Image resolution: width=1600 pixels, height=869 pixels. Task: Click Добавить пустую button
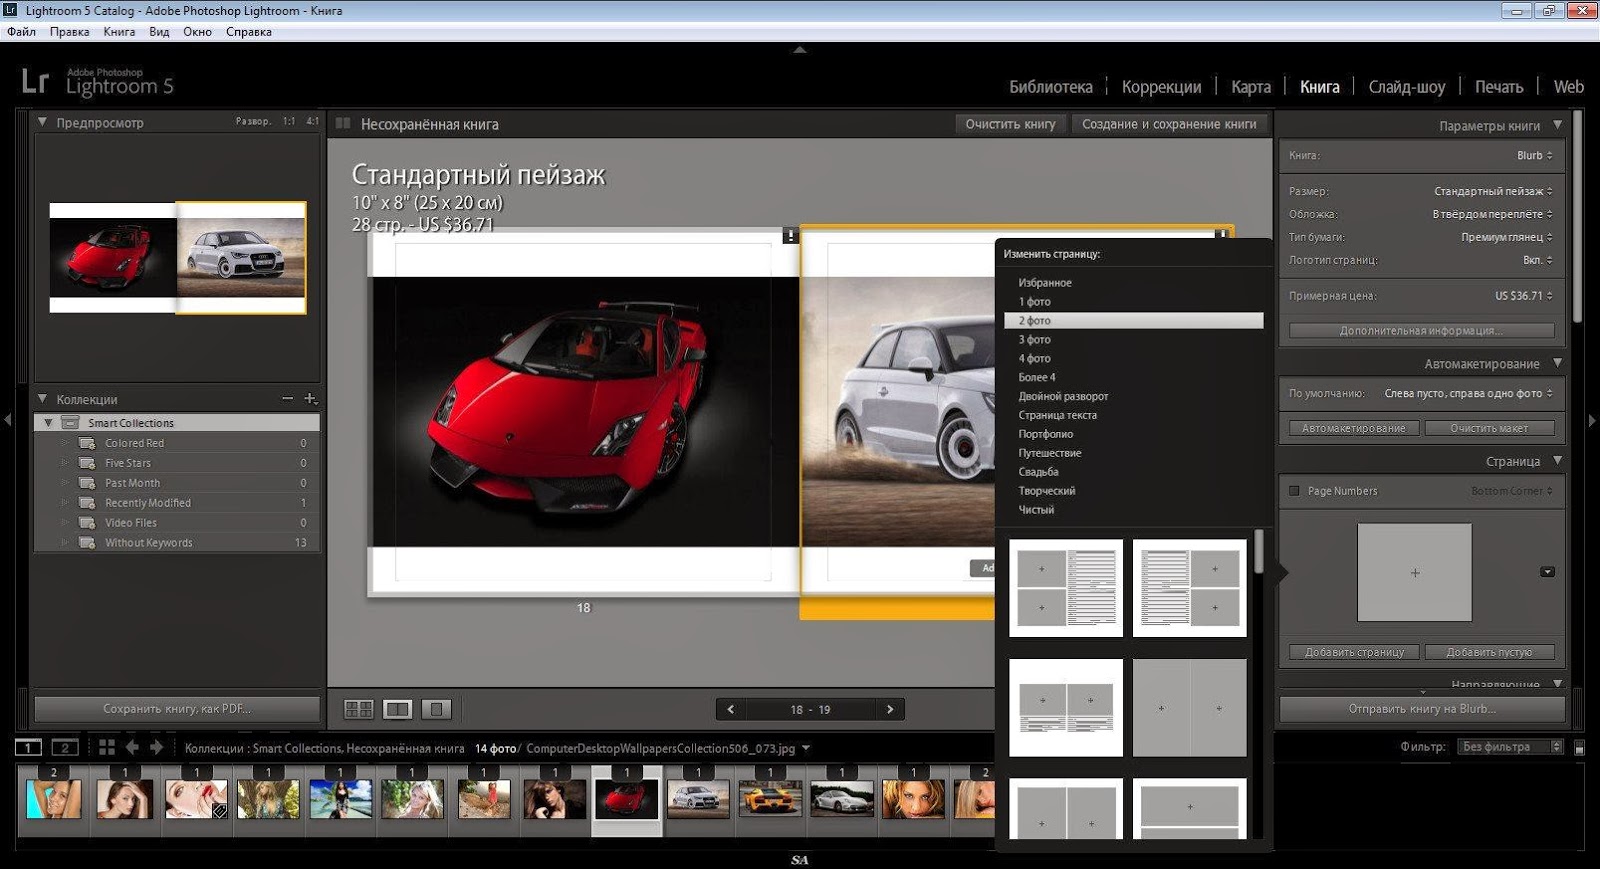coord(1489,652)
